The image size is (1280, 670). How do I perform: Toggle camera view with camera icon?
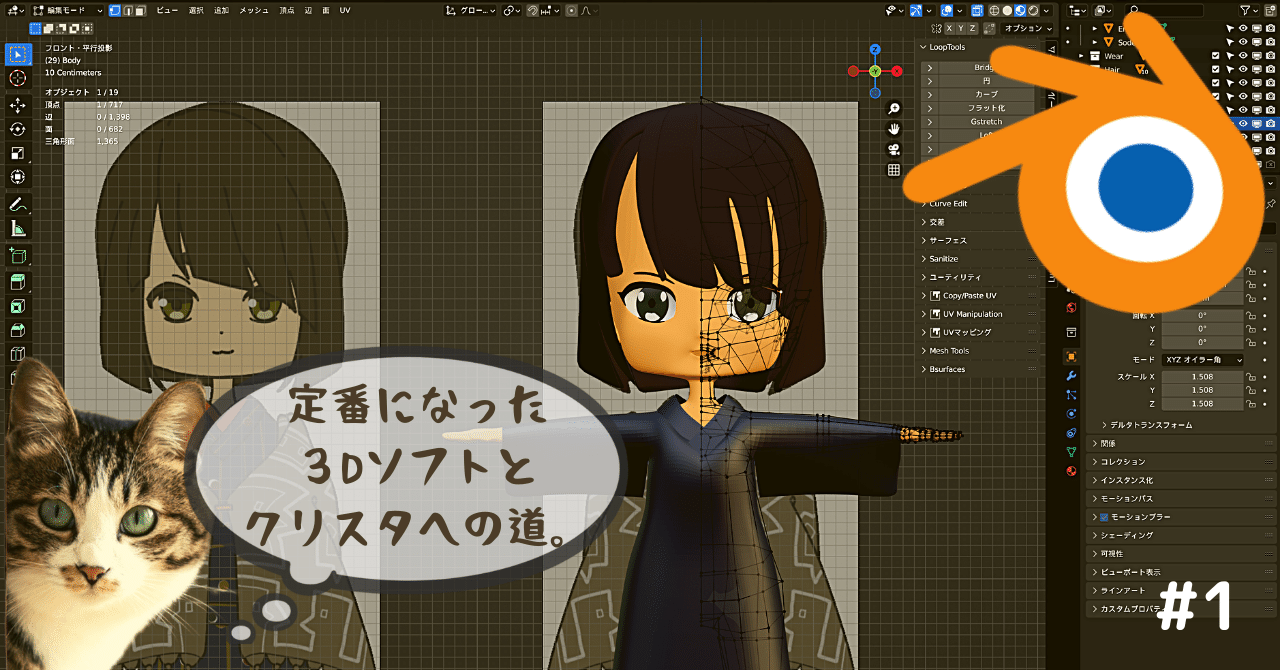click(894, 150)
